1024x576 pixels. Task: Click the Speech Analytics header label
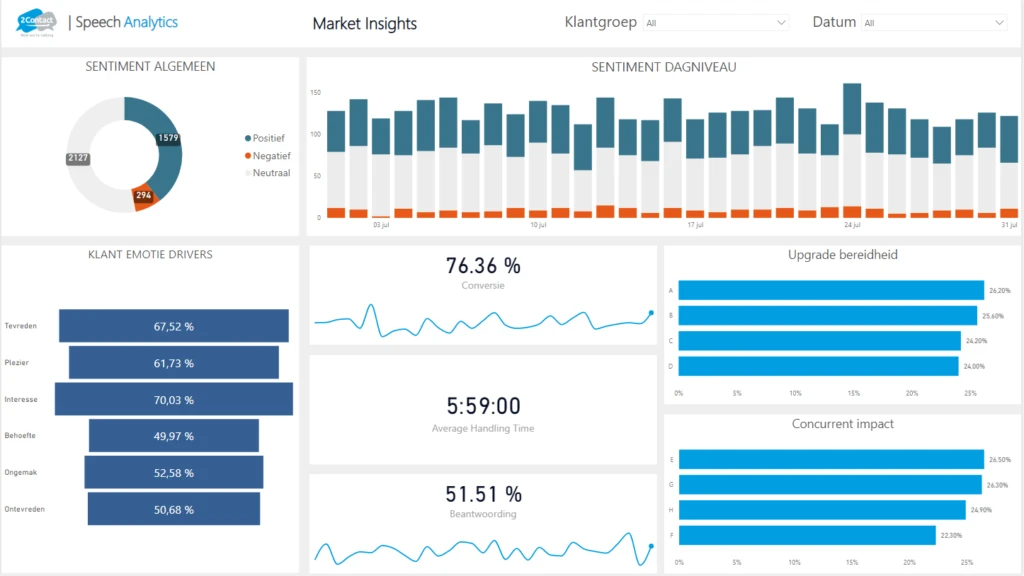[x=127, y=23]
